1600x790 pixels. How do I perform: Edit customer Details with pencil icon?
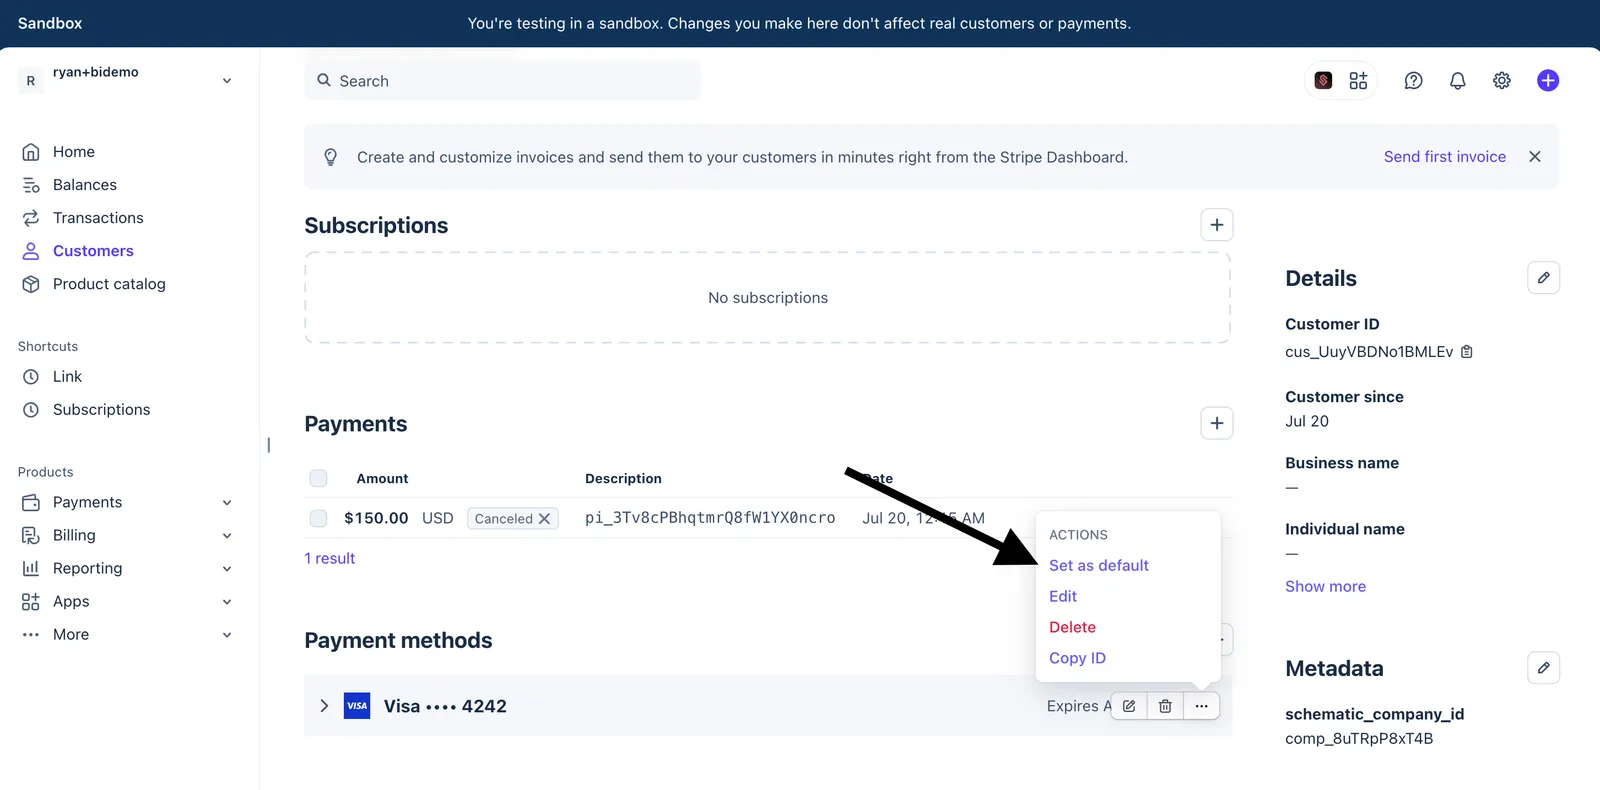pos(1544,278)
